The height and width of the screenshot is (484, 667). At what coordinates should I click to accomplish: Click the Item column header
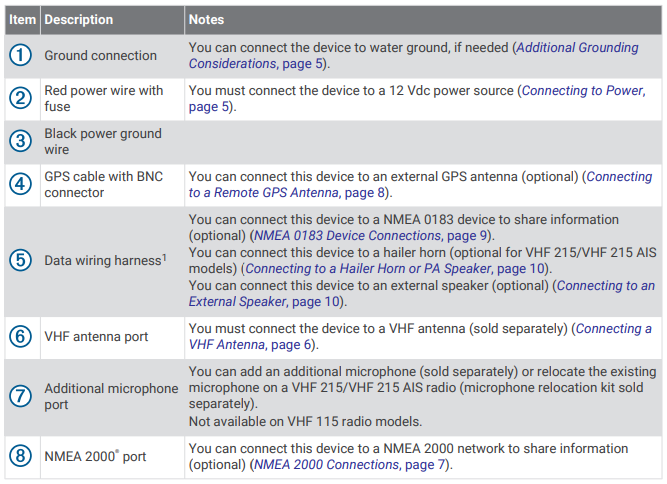pyautogui.click(x=22, y=20)
